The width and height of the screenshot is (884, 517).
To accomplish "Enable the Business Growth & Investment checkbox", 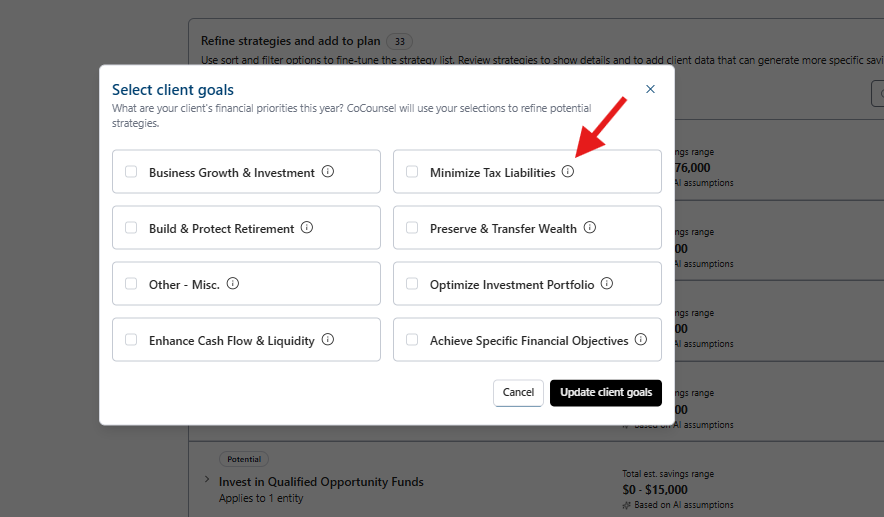I will click(x=131, y=172).
